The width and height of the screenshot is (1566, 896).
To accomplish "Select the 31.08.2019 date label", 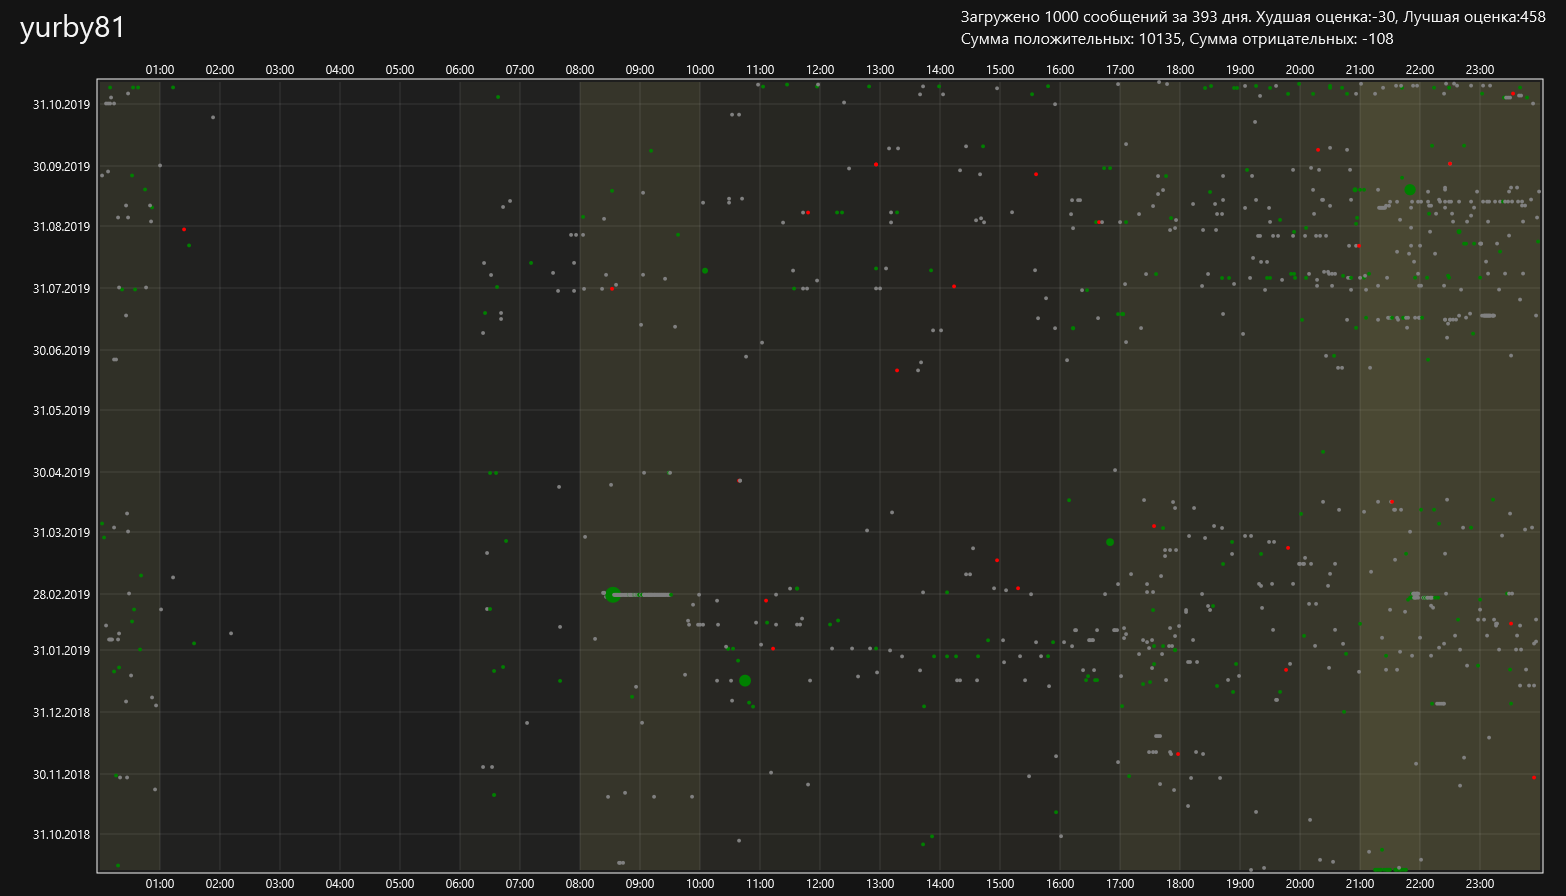I will (x=61, y=227).
